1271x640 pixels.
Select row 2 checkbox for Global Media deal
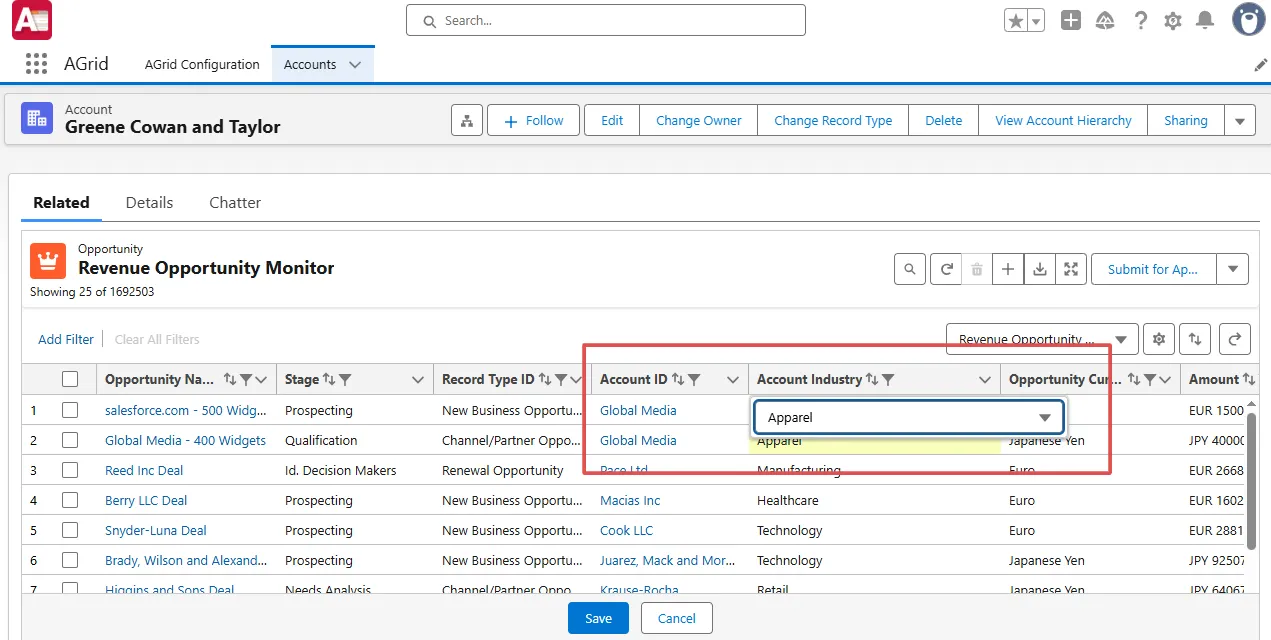70,440
